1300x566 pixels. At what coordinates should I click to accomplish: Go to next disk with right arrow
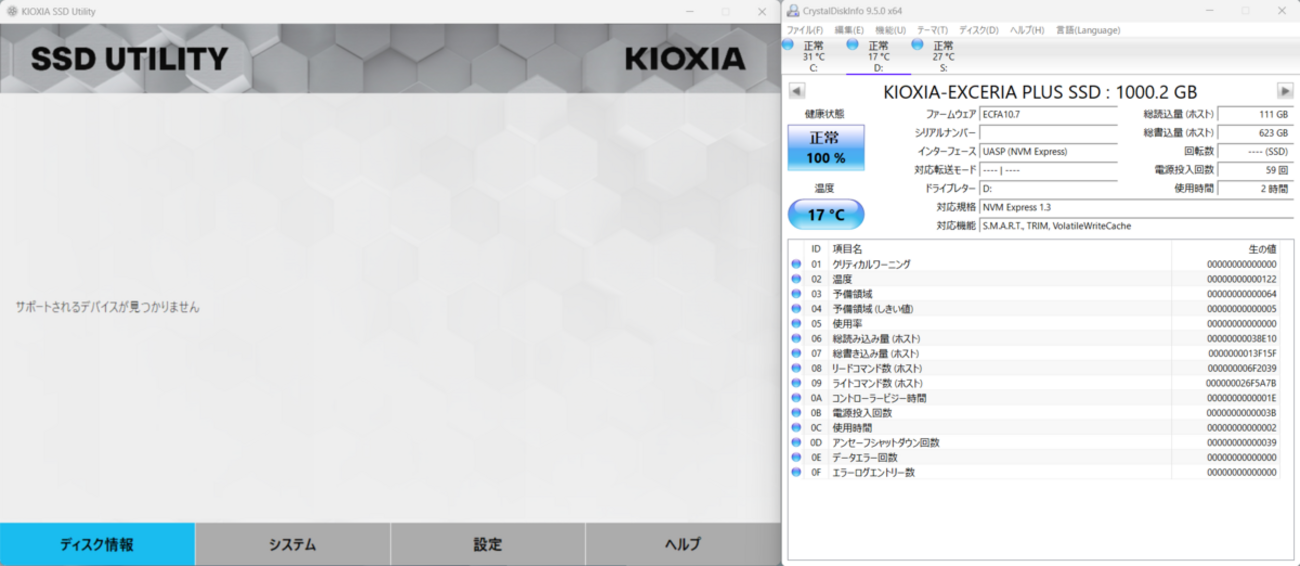1285,92
